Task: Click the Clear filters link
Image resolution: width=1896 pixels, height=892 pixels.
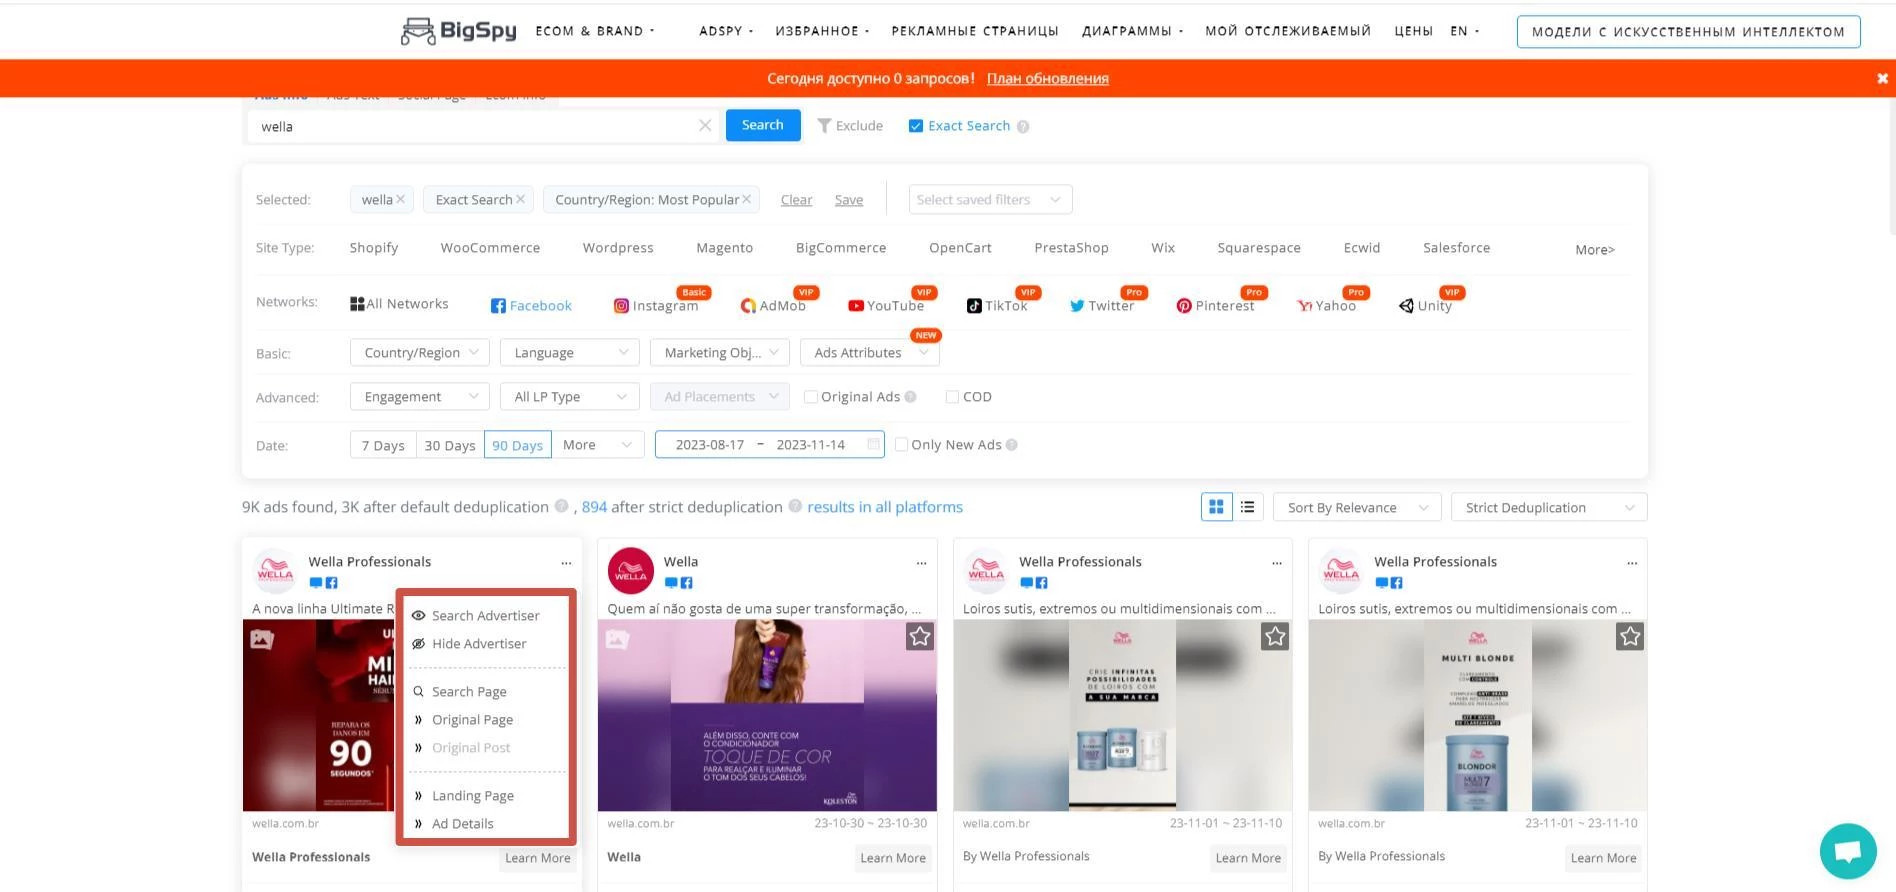Action: coord(796,200)
